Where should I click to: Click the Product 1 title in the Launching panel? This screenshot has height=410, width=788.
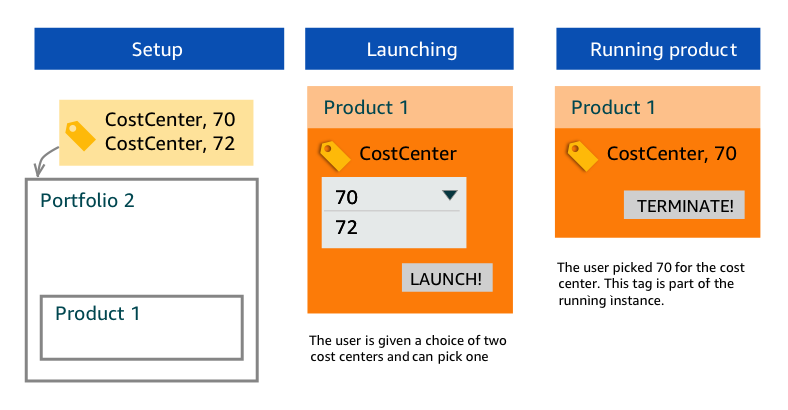[366, 108]
